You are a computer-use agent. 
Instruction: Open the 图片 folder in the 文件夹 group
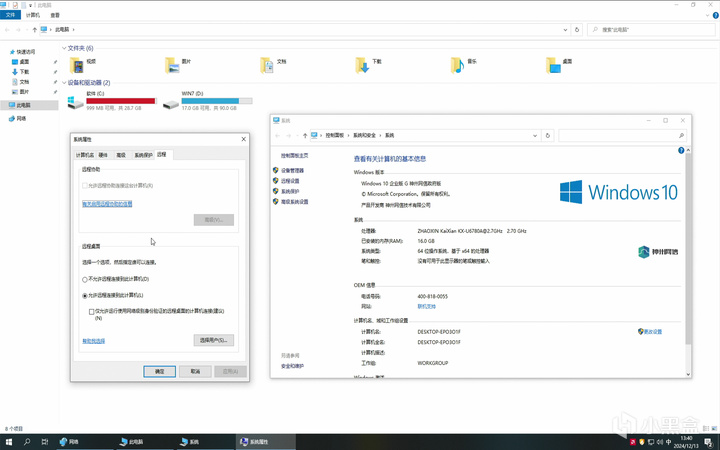click(x=172, y=65)
